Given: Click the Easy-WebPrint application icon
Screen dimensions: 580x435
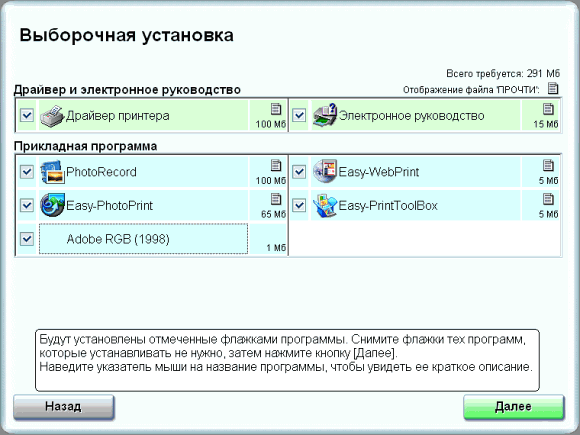Looking at the screenshot, I should (325, 171).
